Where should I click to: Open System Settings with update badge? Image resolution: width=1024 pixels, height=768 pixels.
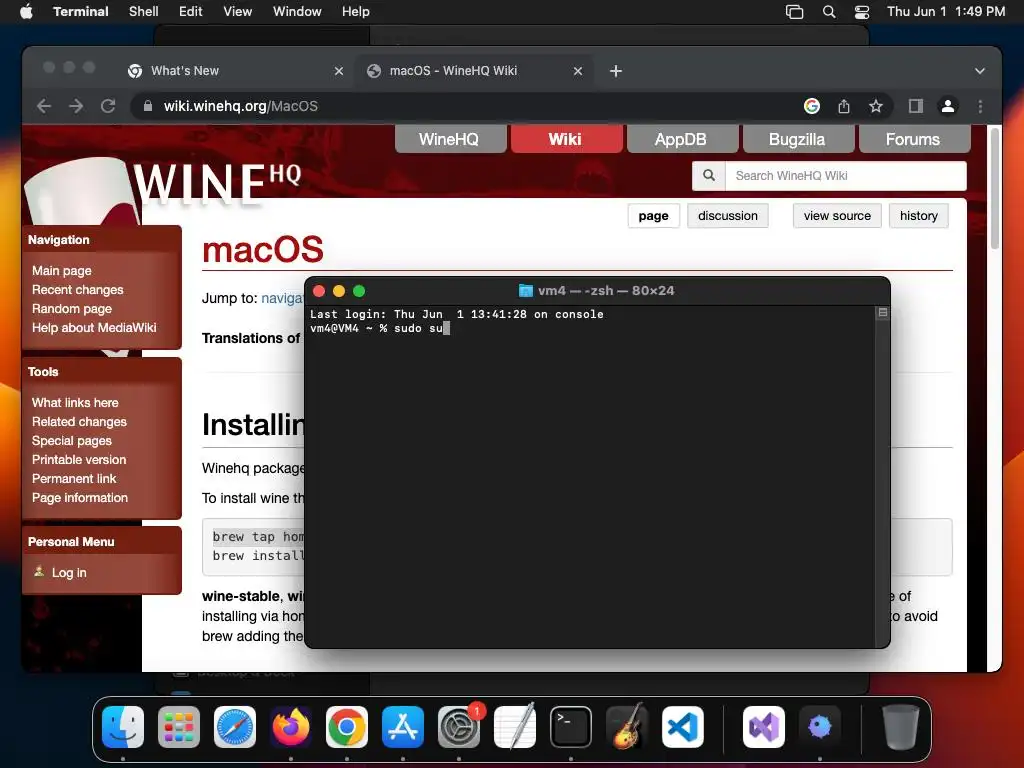click(x=459, y=727)
